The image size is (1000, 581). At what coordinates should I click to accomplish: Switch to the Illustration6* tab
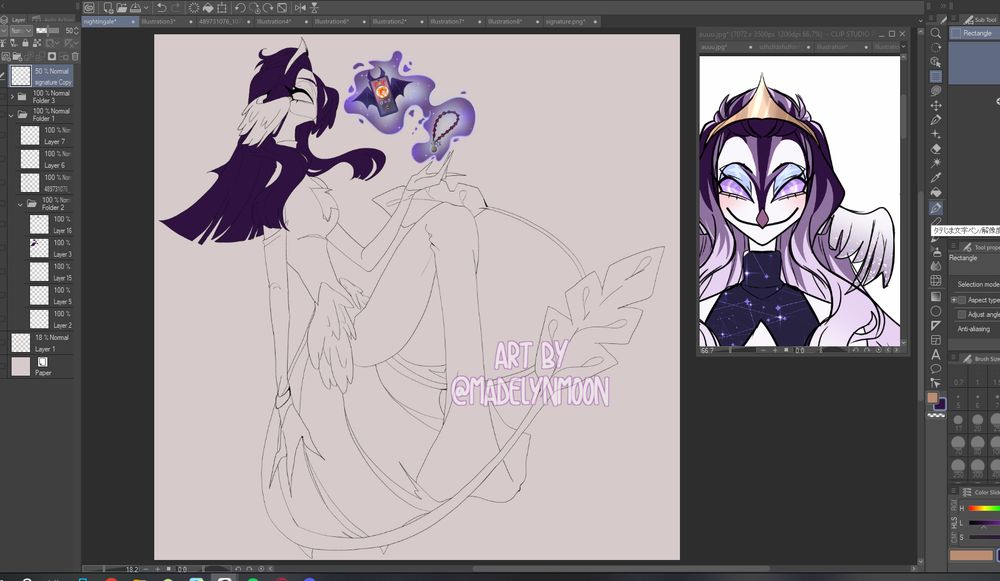pyautogui.click(x=341, y=22)
